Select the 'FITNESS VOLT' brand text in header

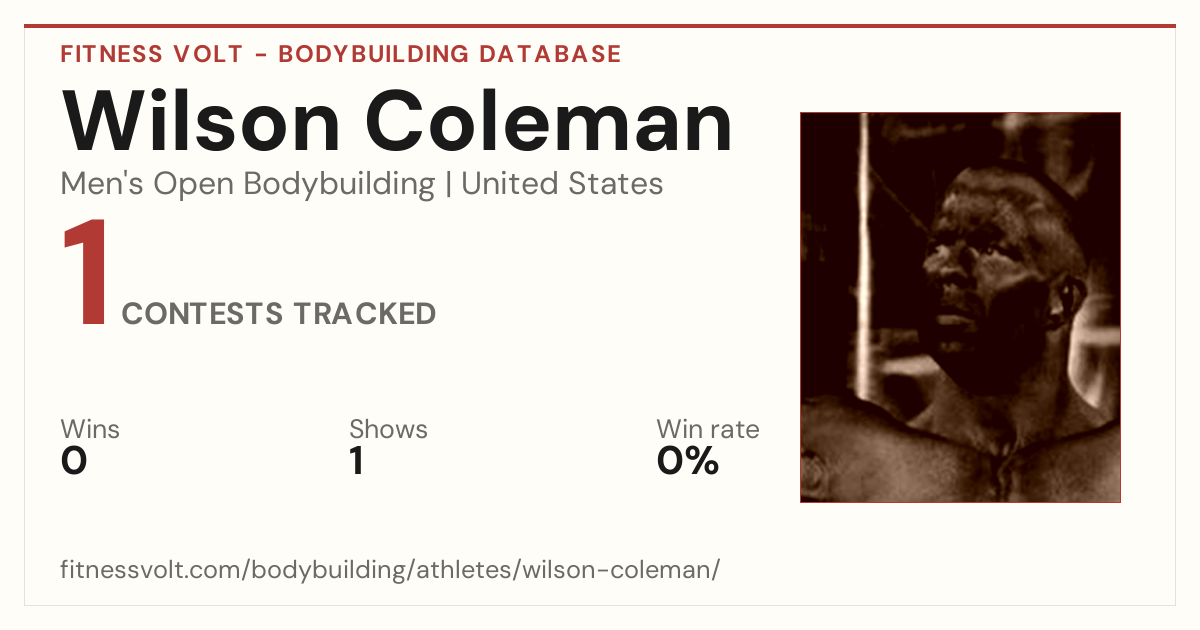point(152,54)
